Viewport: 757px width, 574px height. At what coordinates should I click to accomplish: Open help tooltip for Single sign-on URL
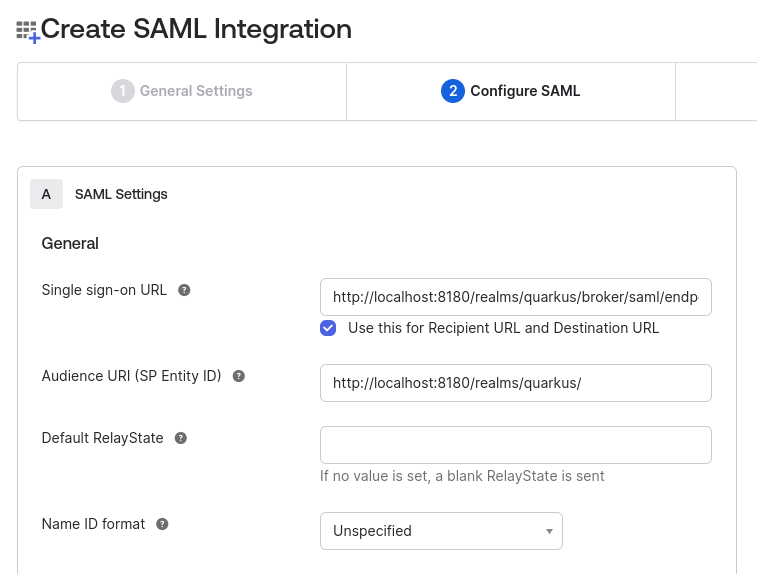coord(184,290)
